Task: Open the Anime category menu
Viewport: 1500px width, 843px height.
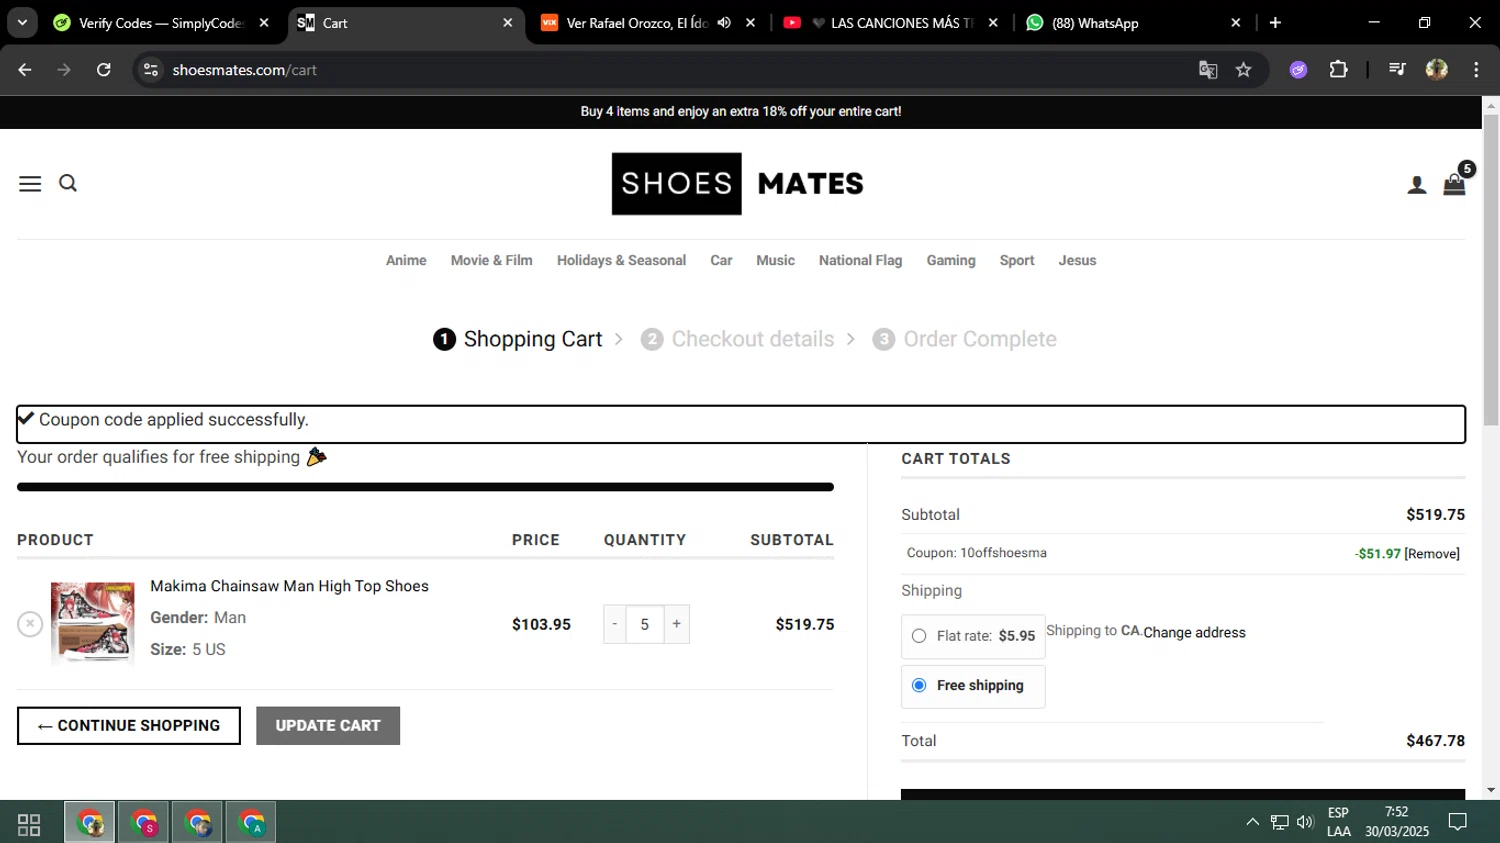Action: (x=406, y=260)
